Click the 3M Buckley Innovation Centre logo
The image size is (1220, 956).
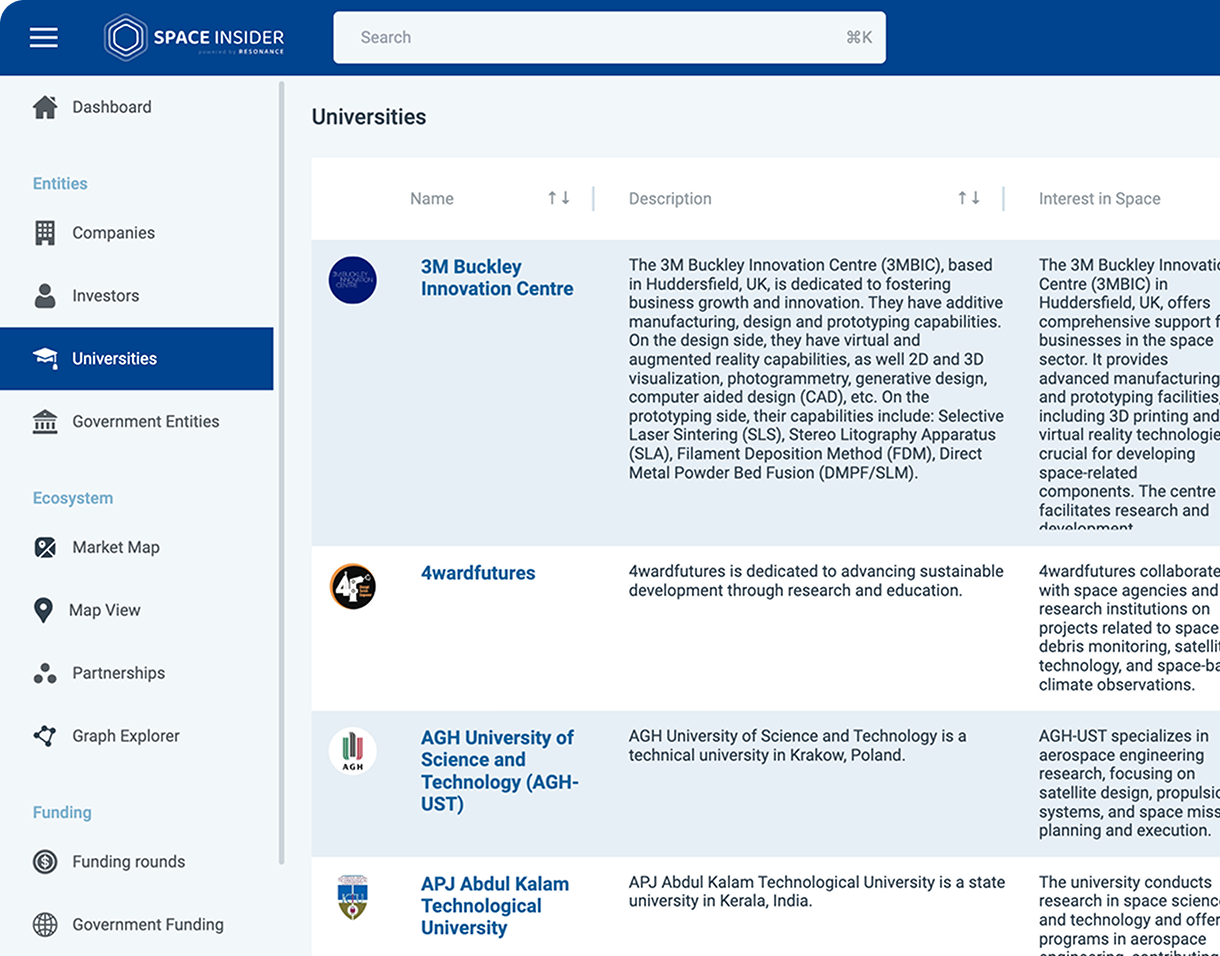click(353, 280)
